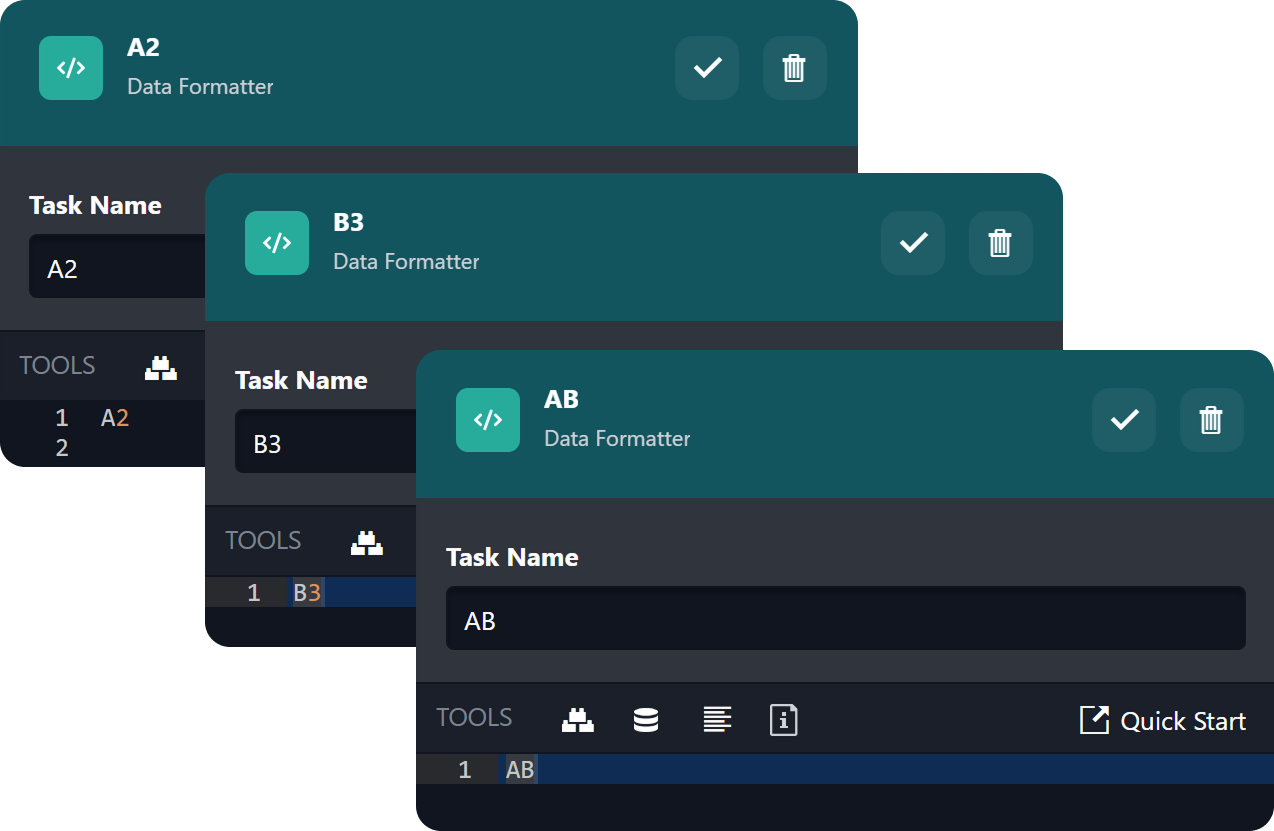The image size is (1274, 831).
Task: Open the Quick Start link
Action: tap(1163, 721)
